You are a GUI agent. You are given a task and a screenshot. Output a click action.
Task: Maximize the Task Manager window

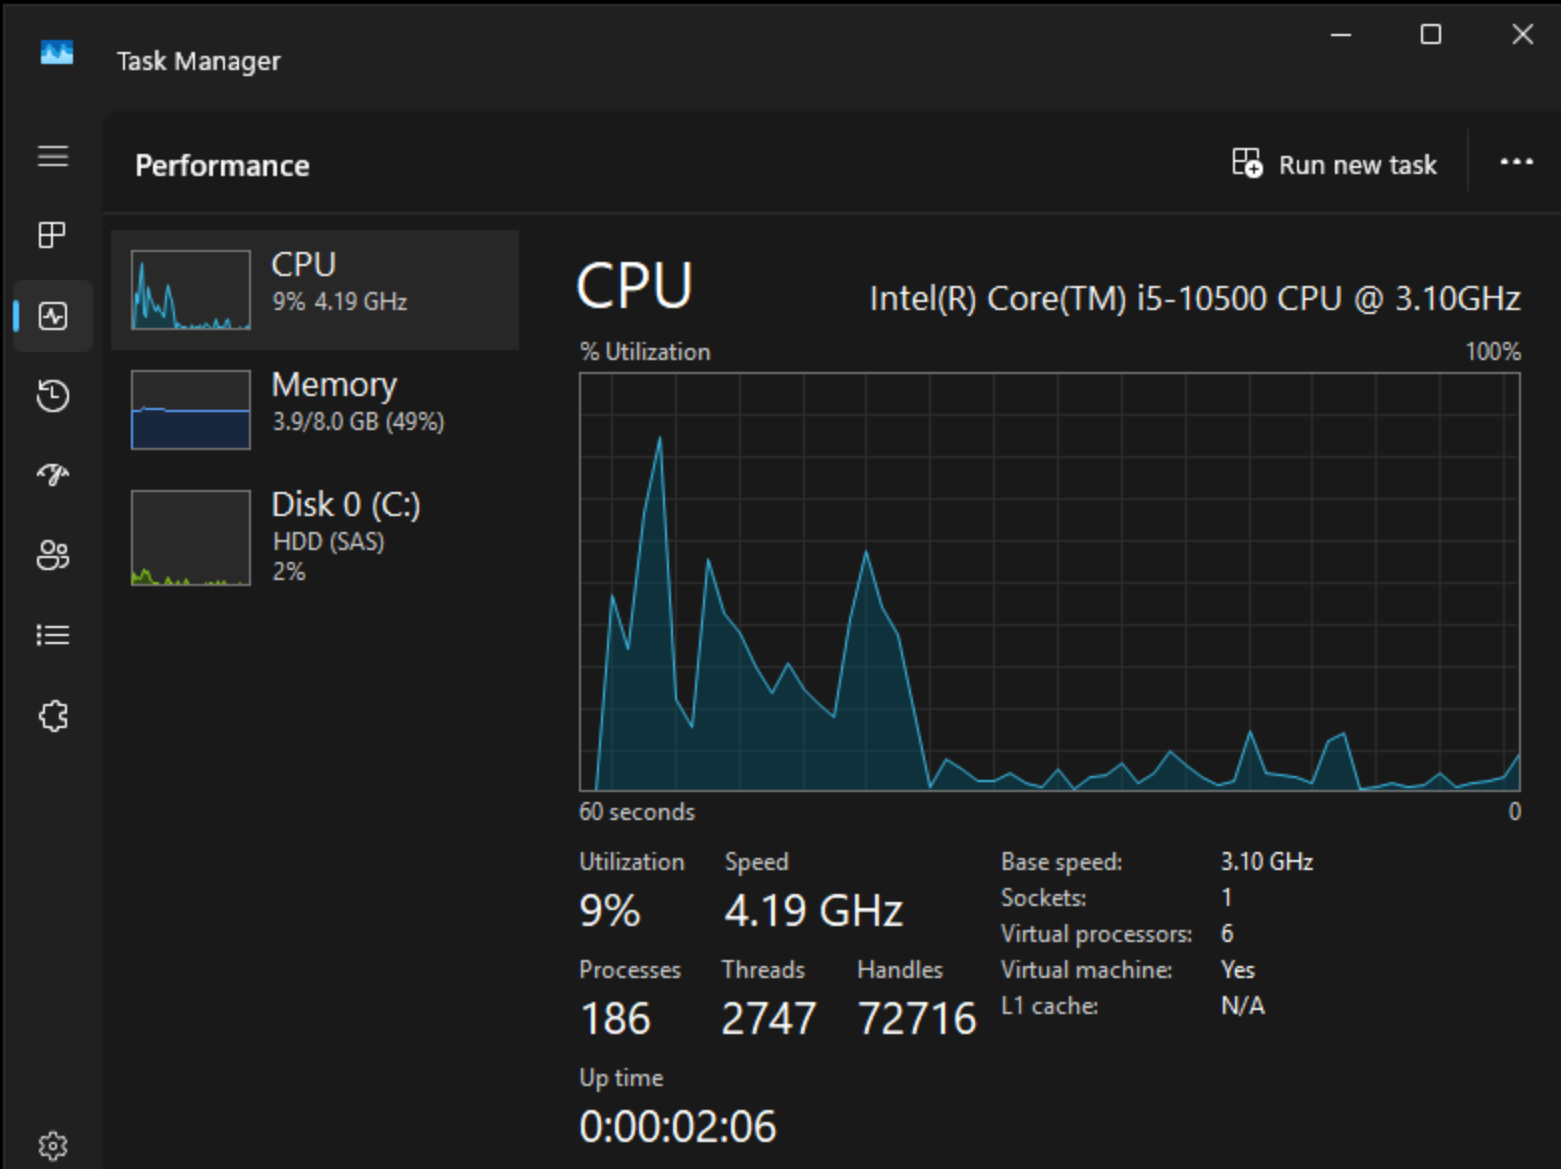pos(1431,35)
